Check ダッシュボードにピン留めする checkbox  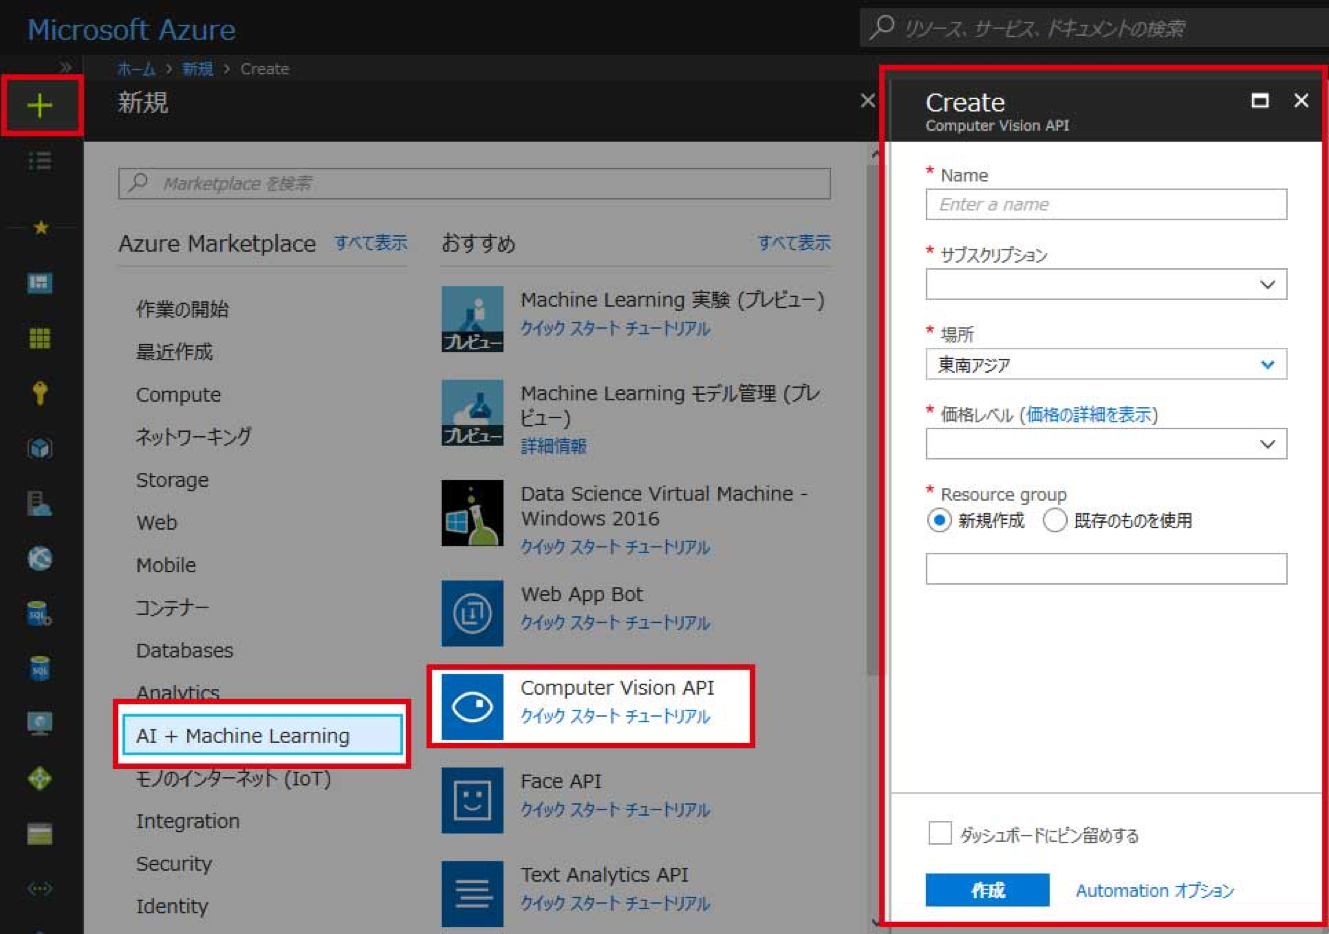pyautogui.click(x=940, y=833)
